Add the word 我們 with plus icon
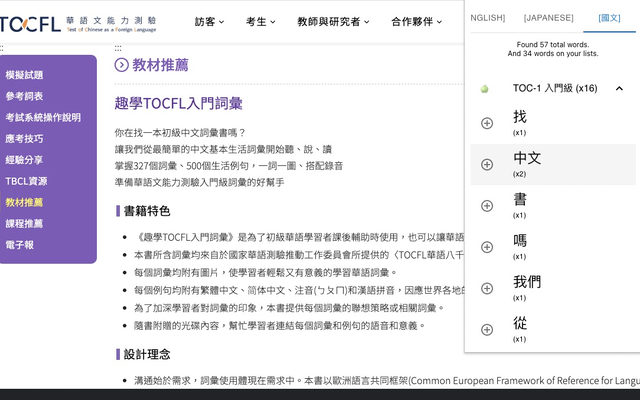 coord(487,288)
